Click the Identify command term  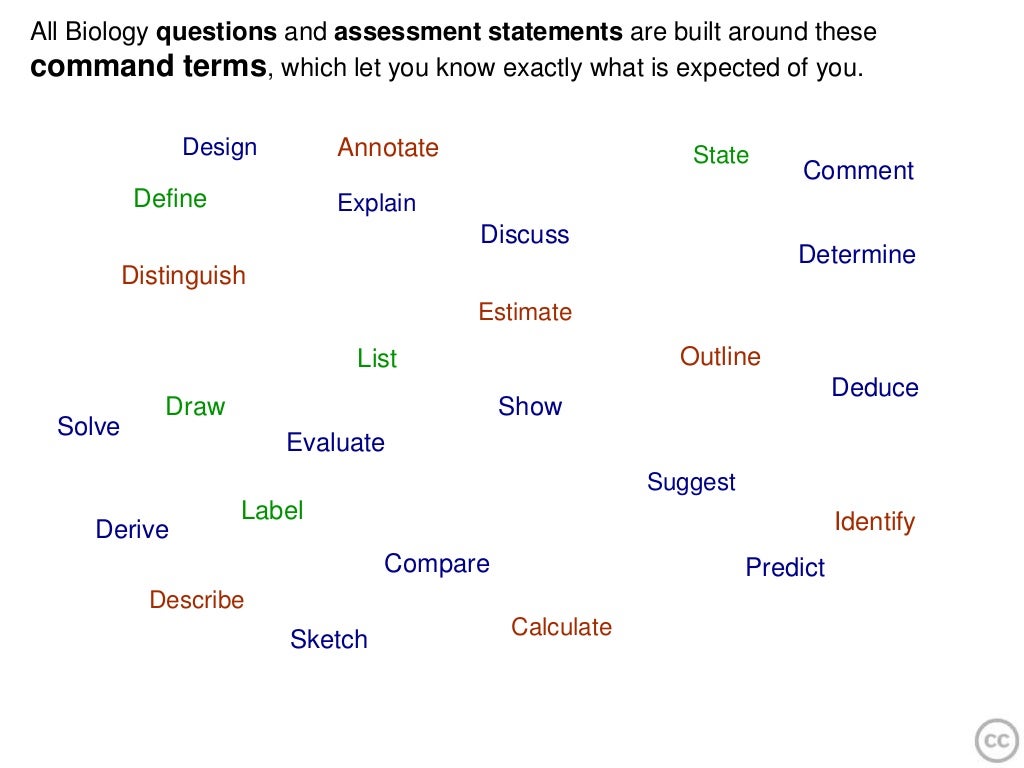875,522
